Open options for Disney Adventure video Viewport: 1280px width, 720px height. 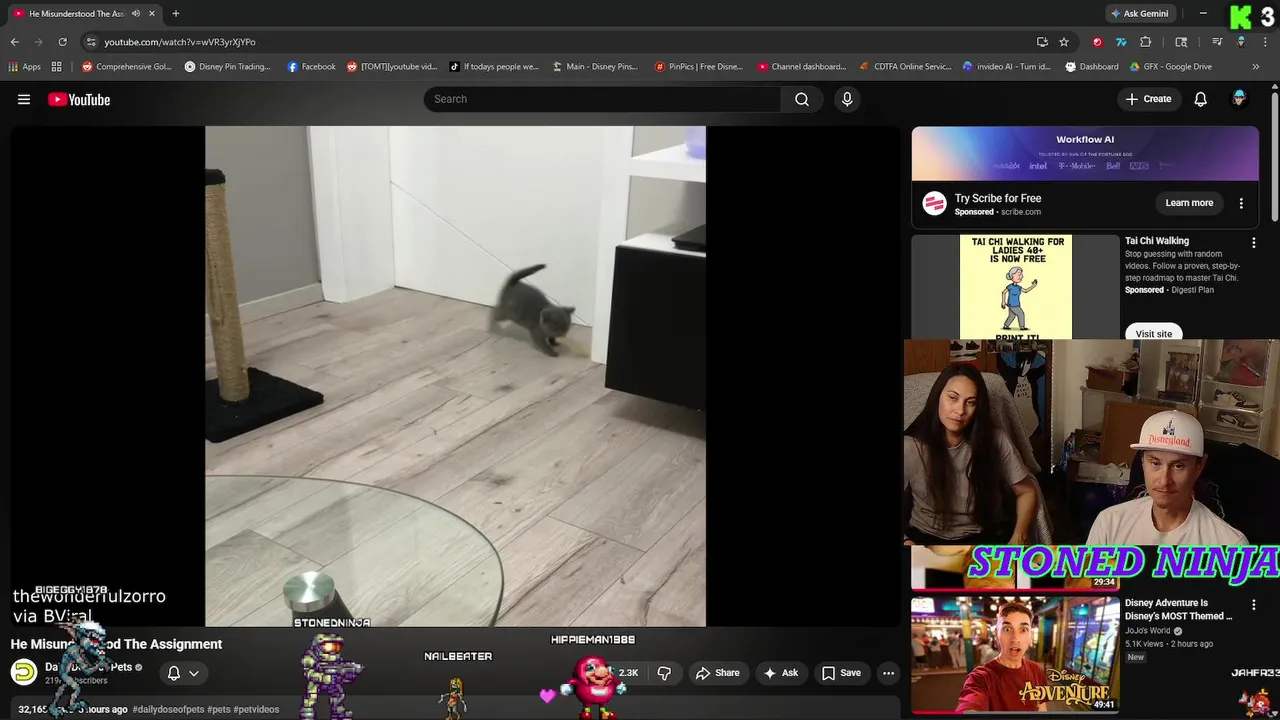coord(1253,605)
